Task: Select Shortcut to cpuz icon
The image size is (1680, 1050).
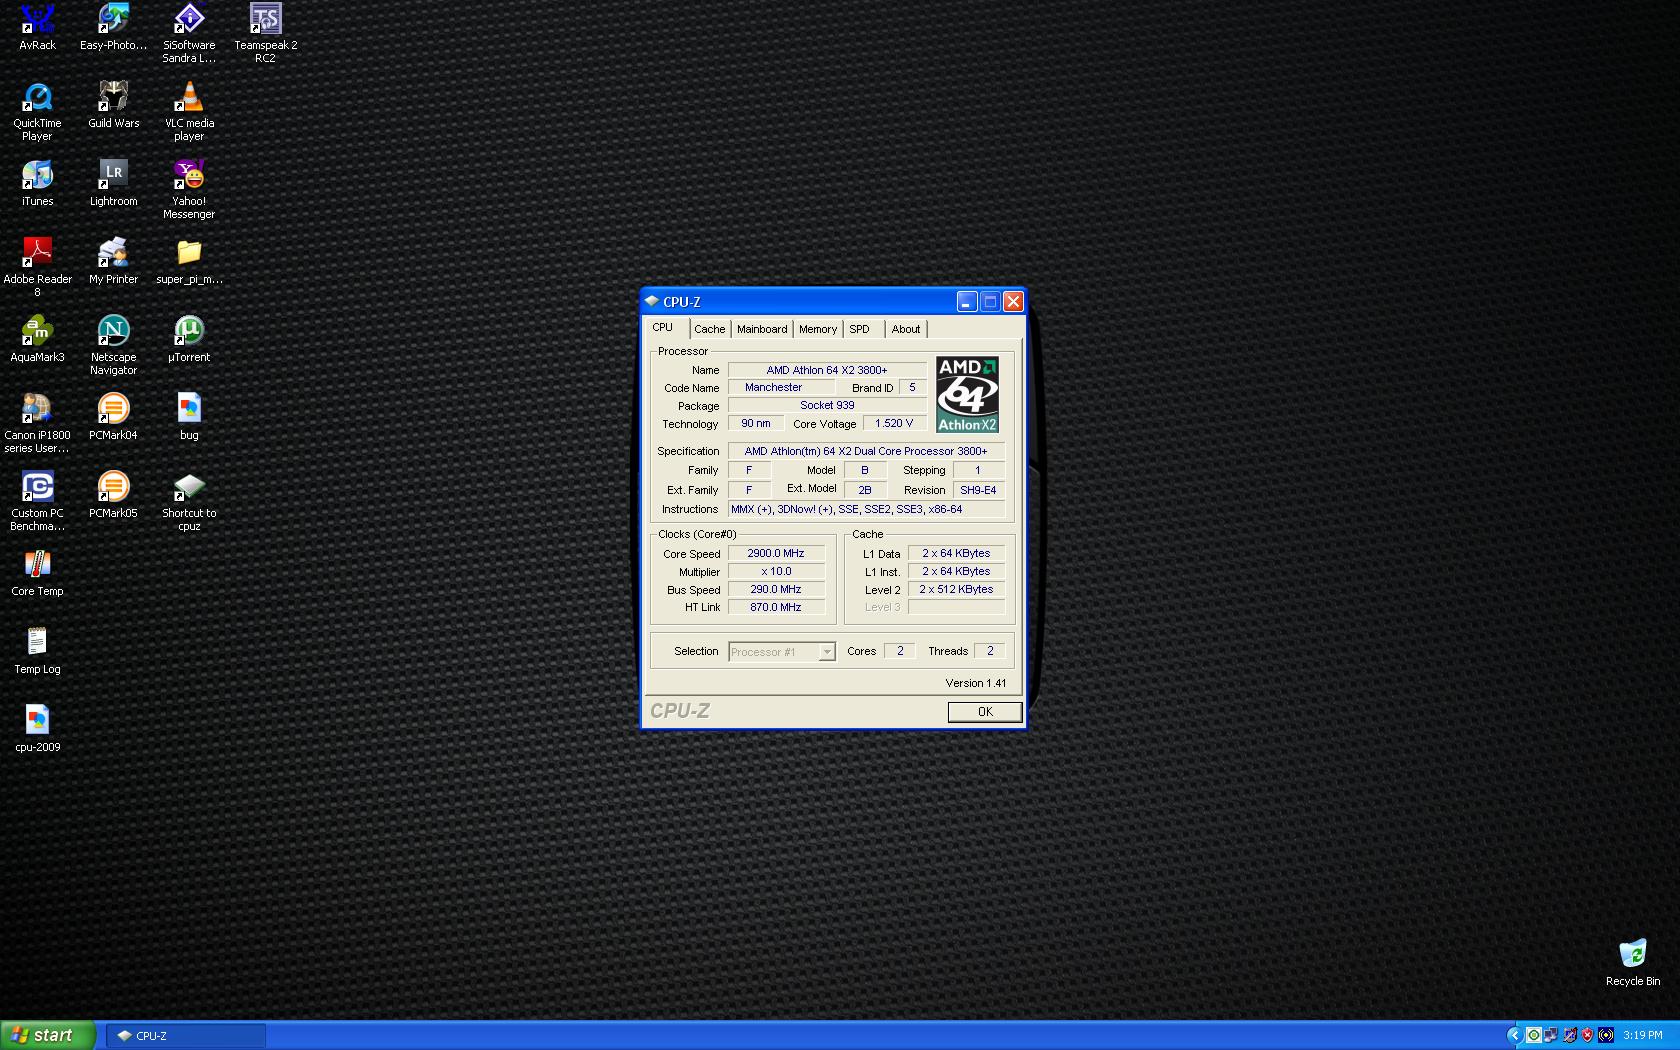Action: click(x=189, y=501)
